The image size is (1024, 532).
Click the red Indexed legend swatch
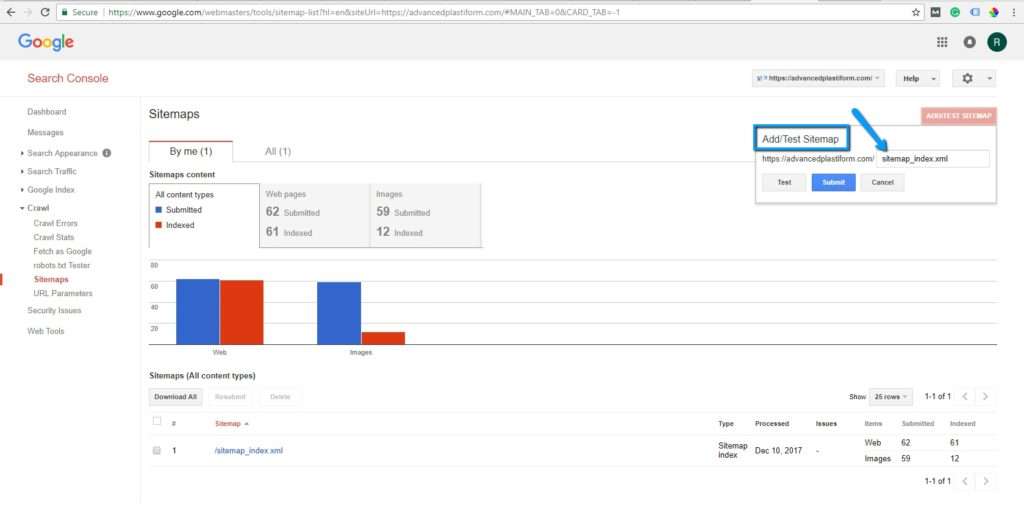pyautogui.click(x=159, y=225)
